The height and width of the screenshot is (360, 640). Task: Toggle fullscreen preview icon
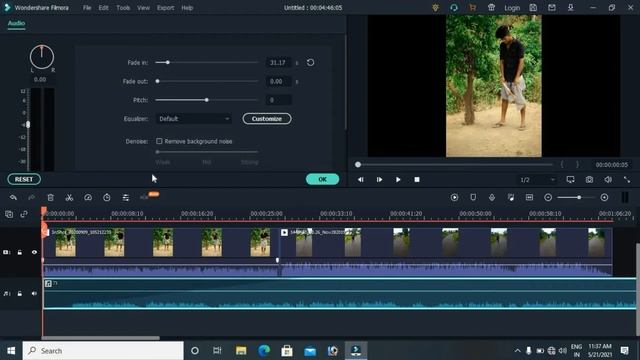(627, 180)
